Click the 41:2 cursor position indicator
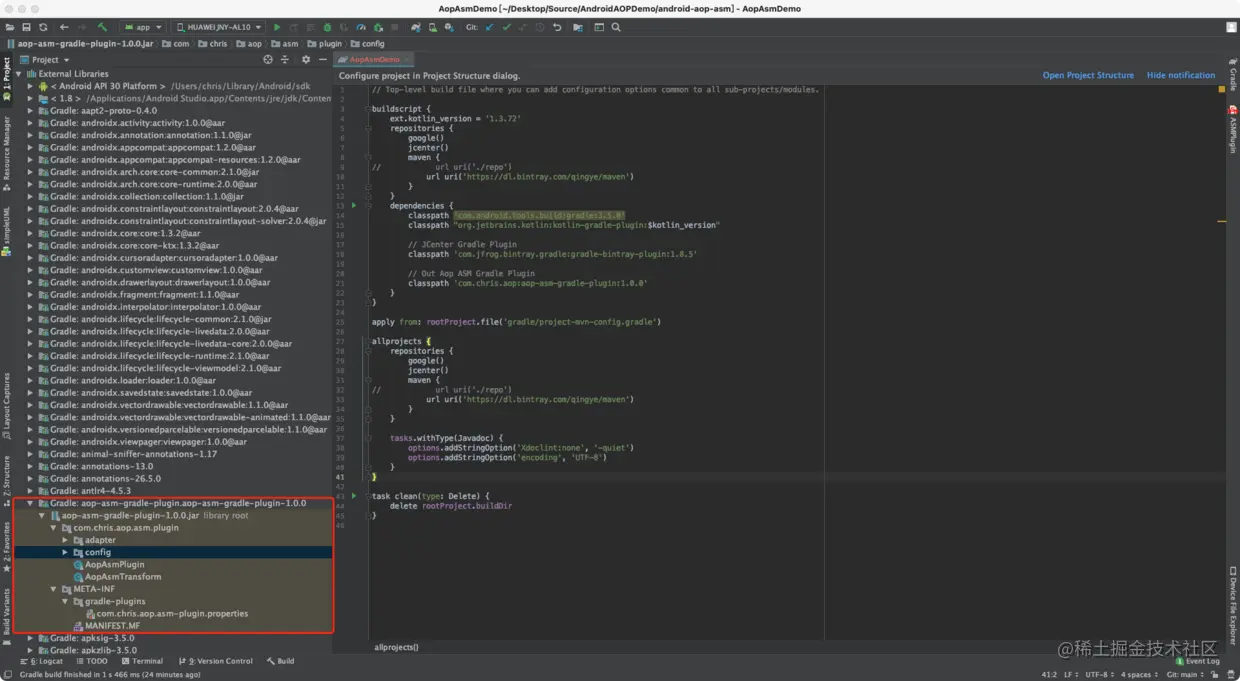This screenshot has height=681, width=1240. pyautogui.click(x=1050, y=675)
